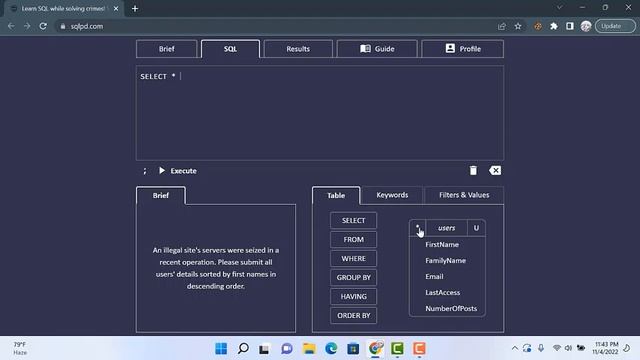Open Task View on taskbar

pos(264,348)
